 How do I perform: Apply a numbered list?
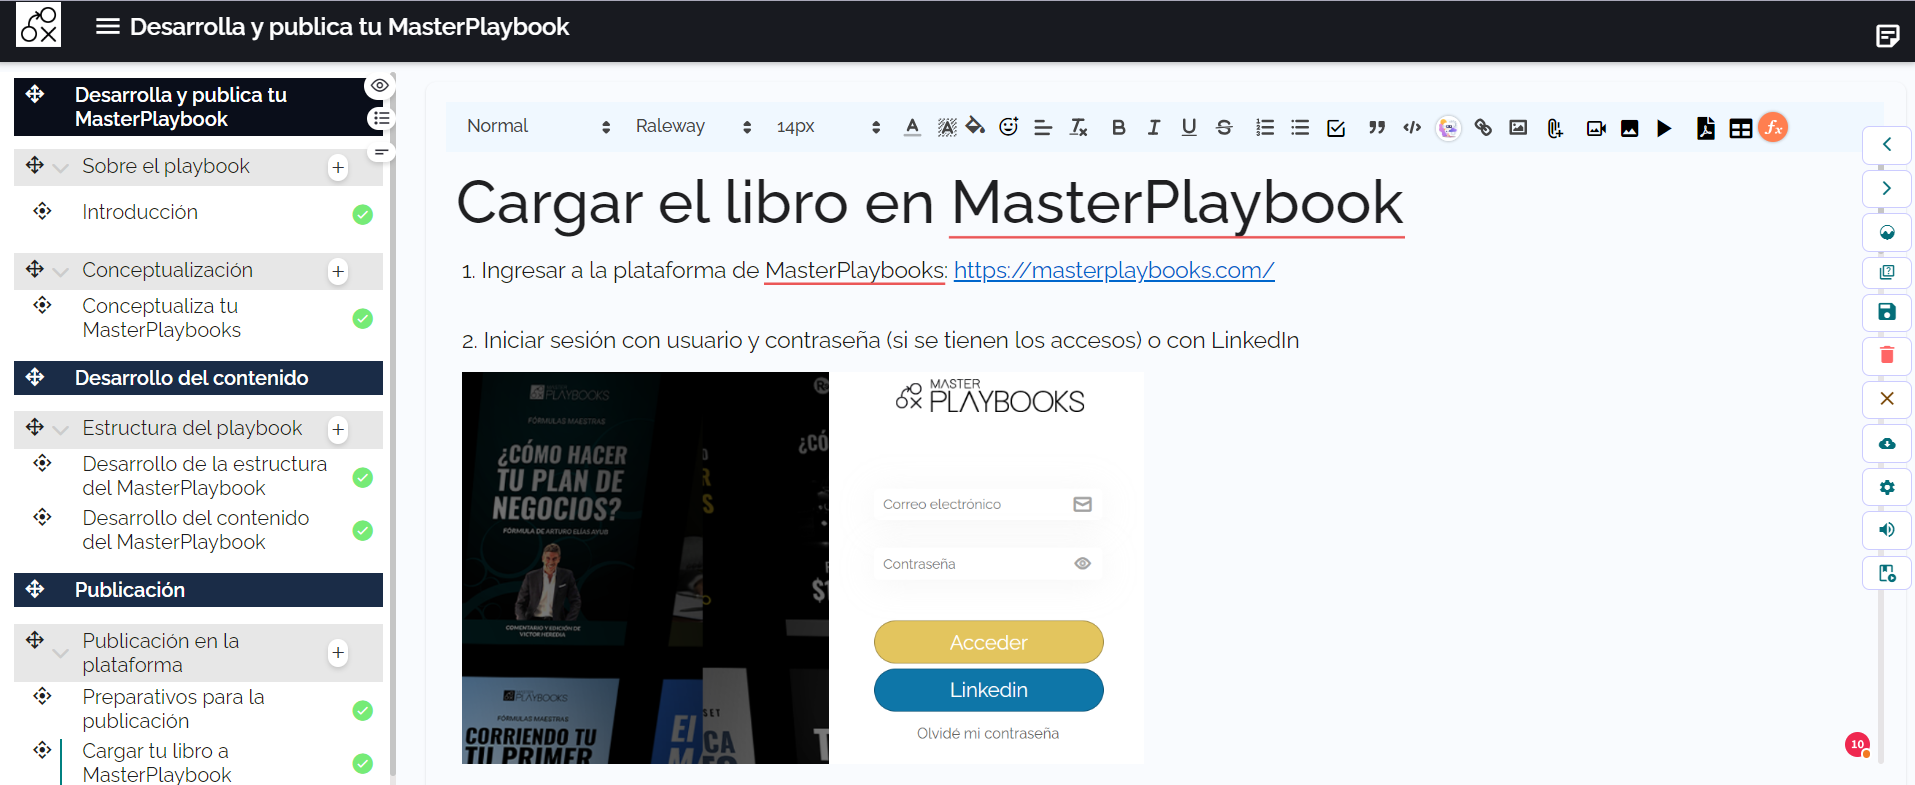[x=1265, y=127]
